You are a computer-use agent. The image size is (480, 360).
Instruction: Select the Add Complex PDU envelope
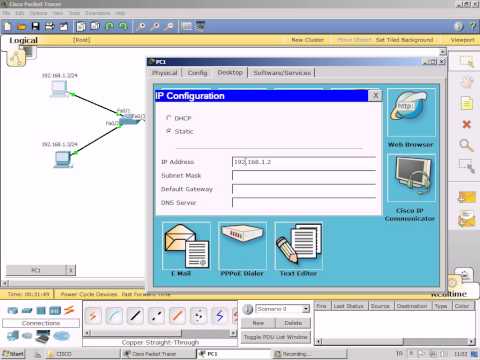pos(467,219)
